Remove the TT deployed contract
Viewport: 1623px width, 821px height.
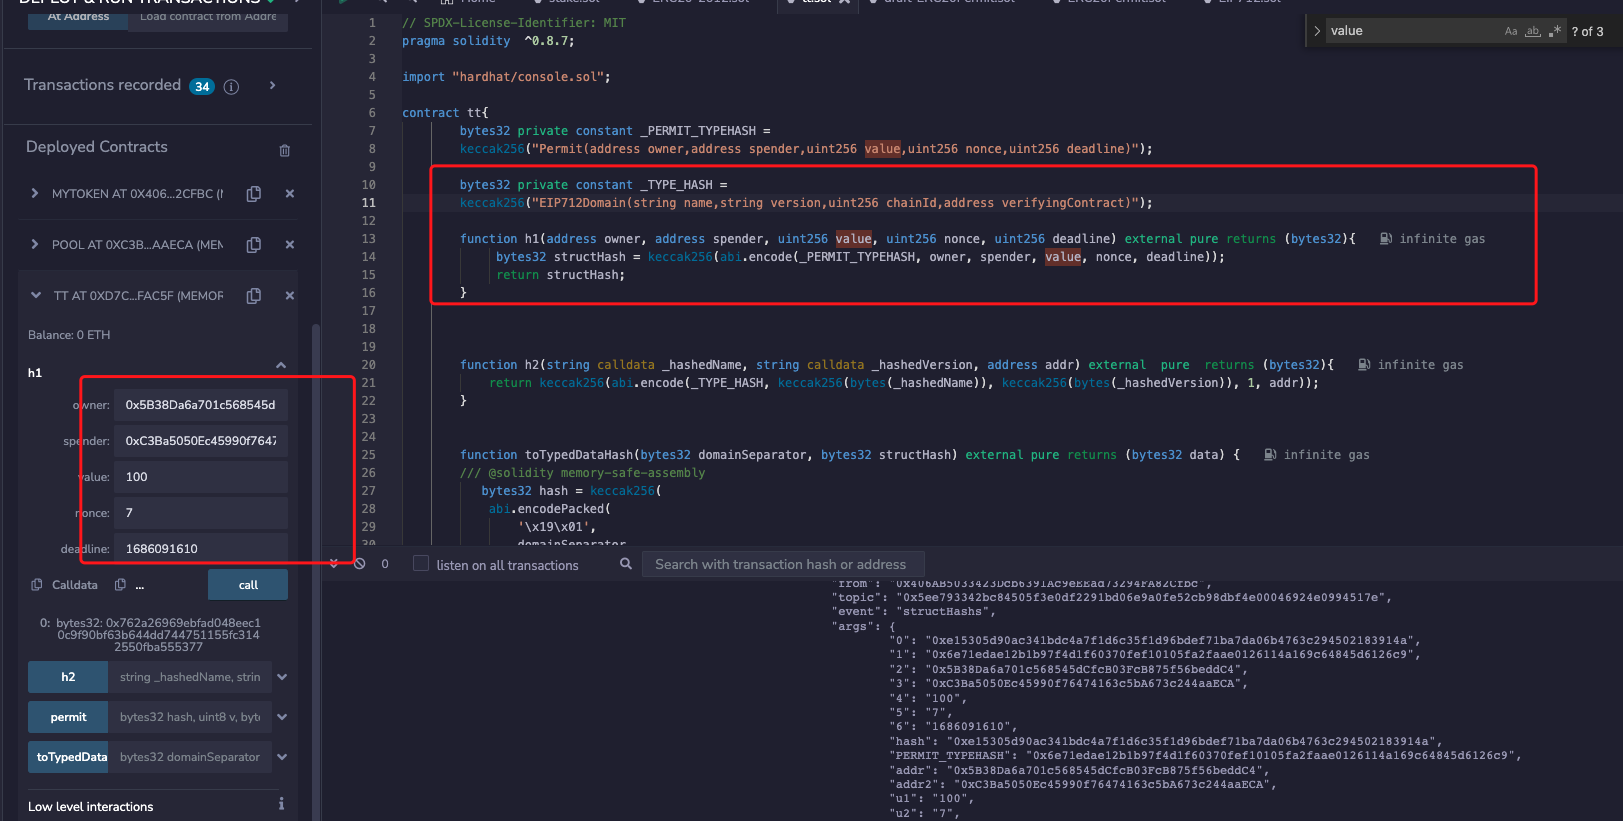click(290, 296)
